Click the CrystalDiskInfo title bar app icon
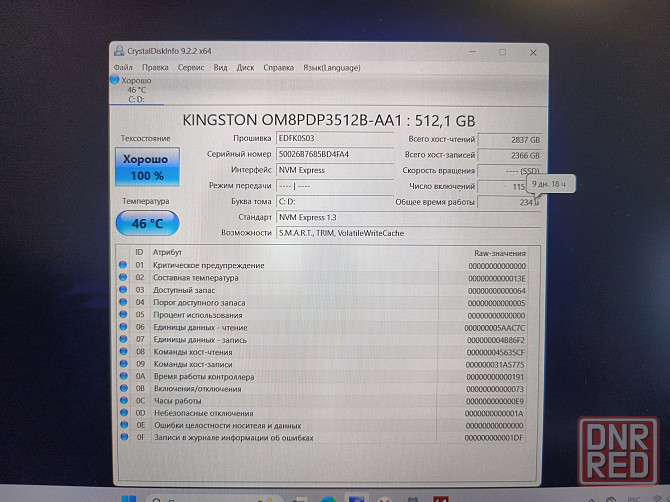 pos(119,51)
